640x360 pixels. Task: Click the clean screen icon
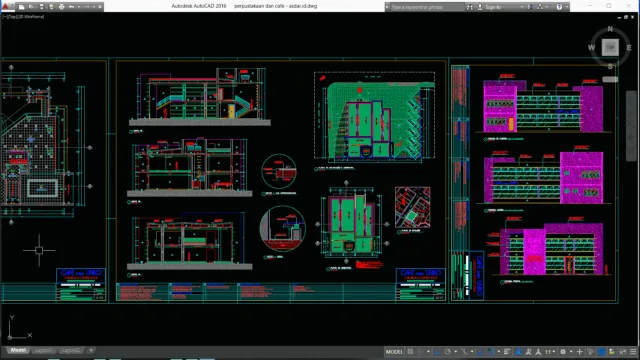622,352
